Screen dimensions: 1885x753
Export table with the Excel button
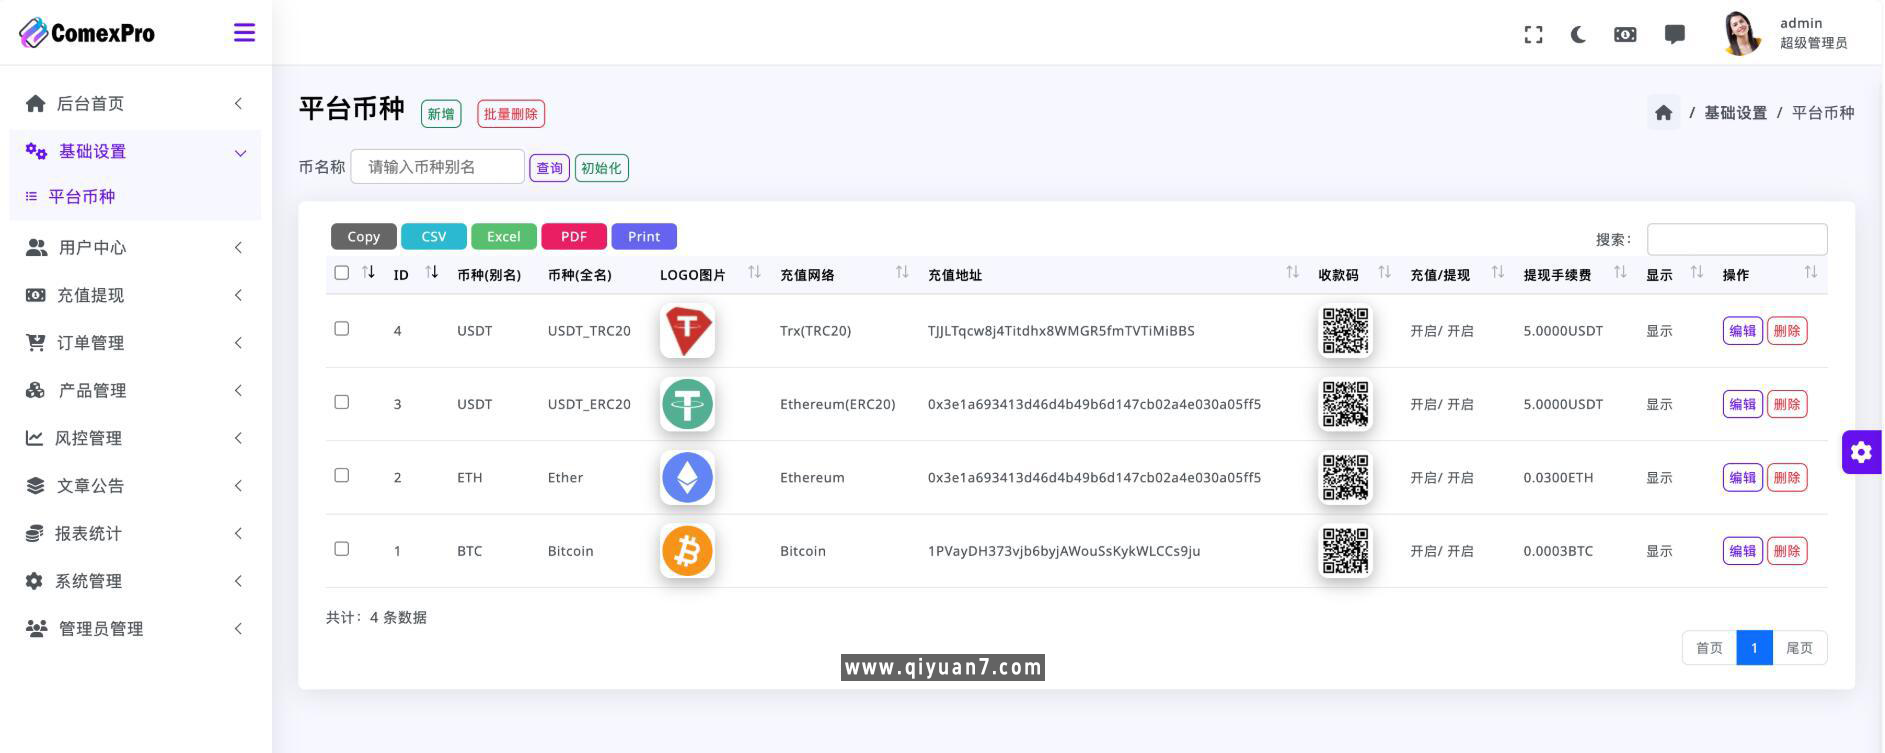tap(503, 237)
